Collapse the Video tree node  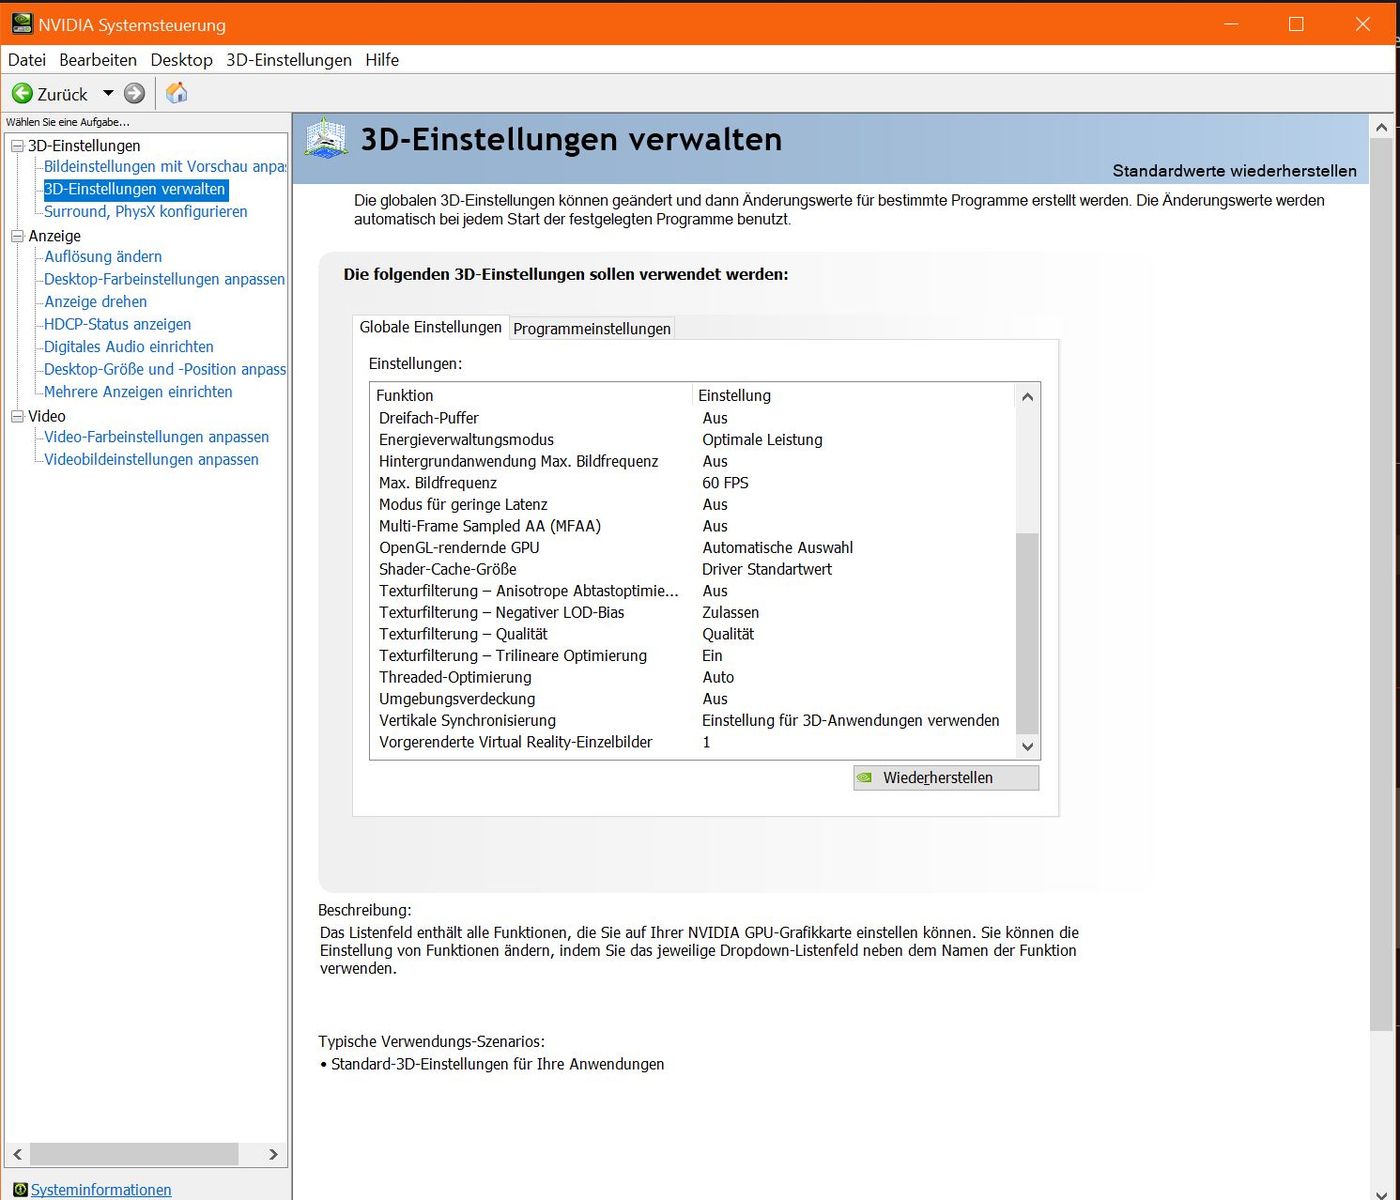(x=17, y=416)
